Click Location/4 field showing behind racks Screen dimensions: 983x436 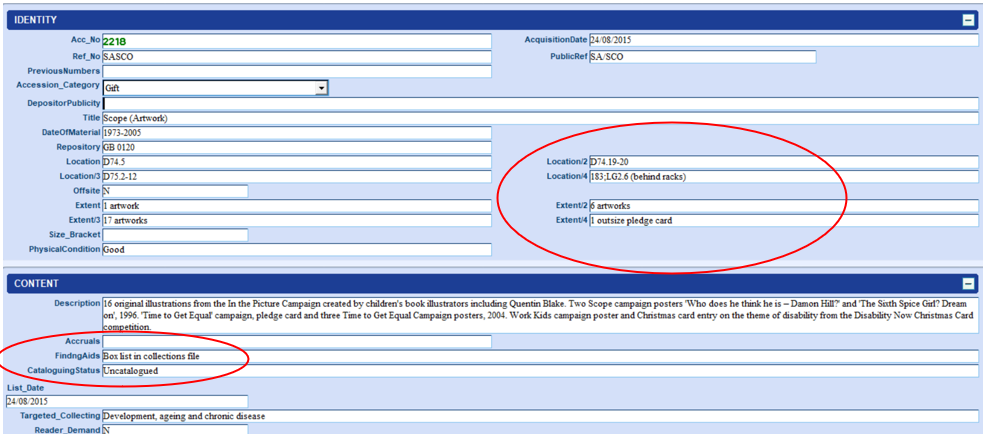click(783, 177)
